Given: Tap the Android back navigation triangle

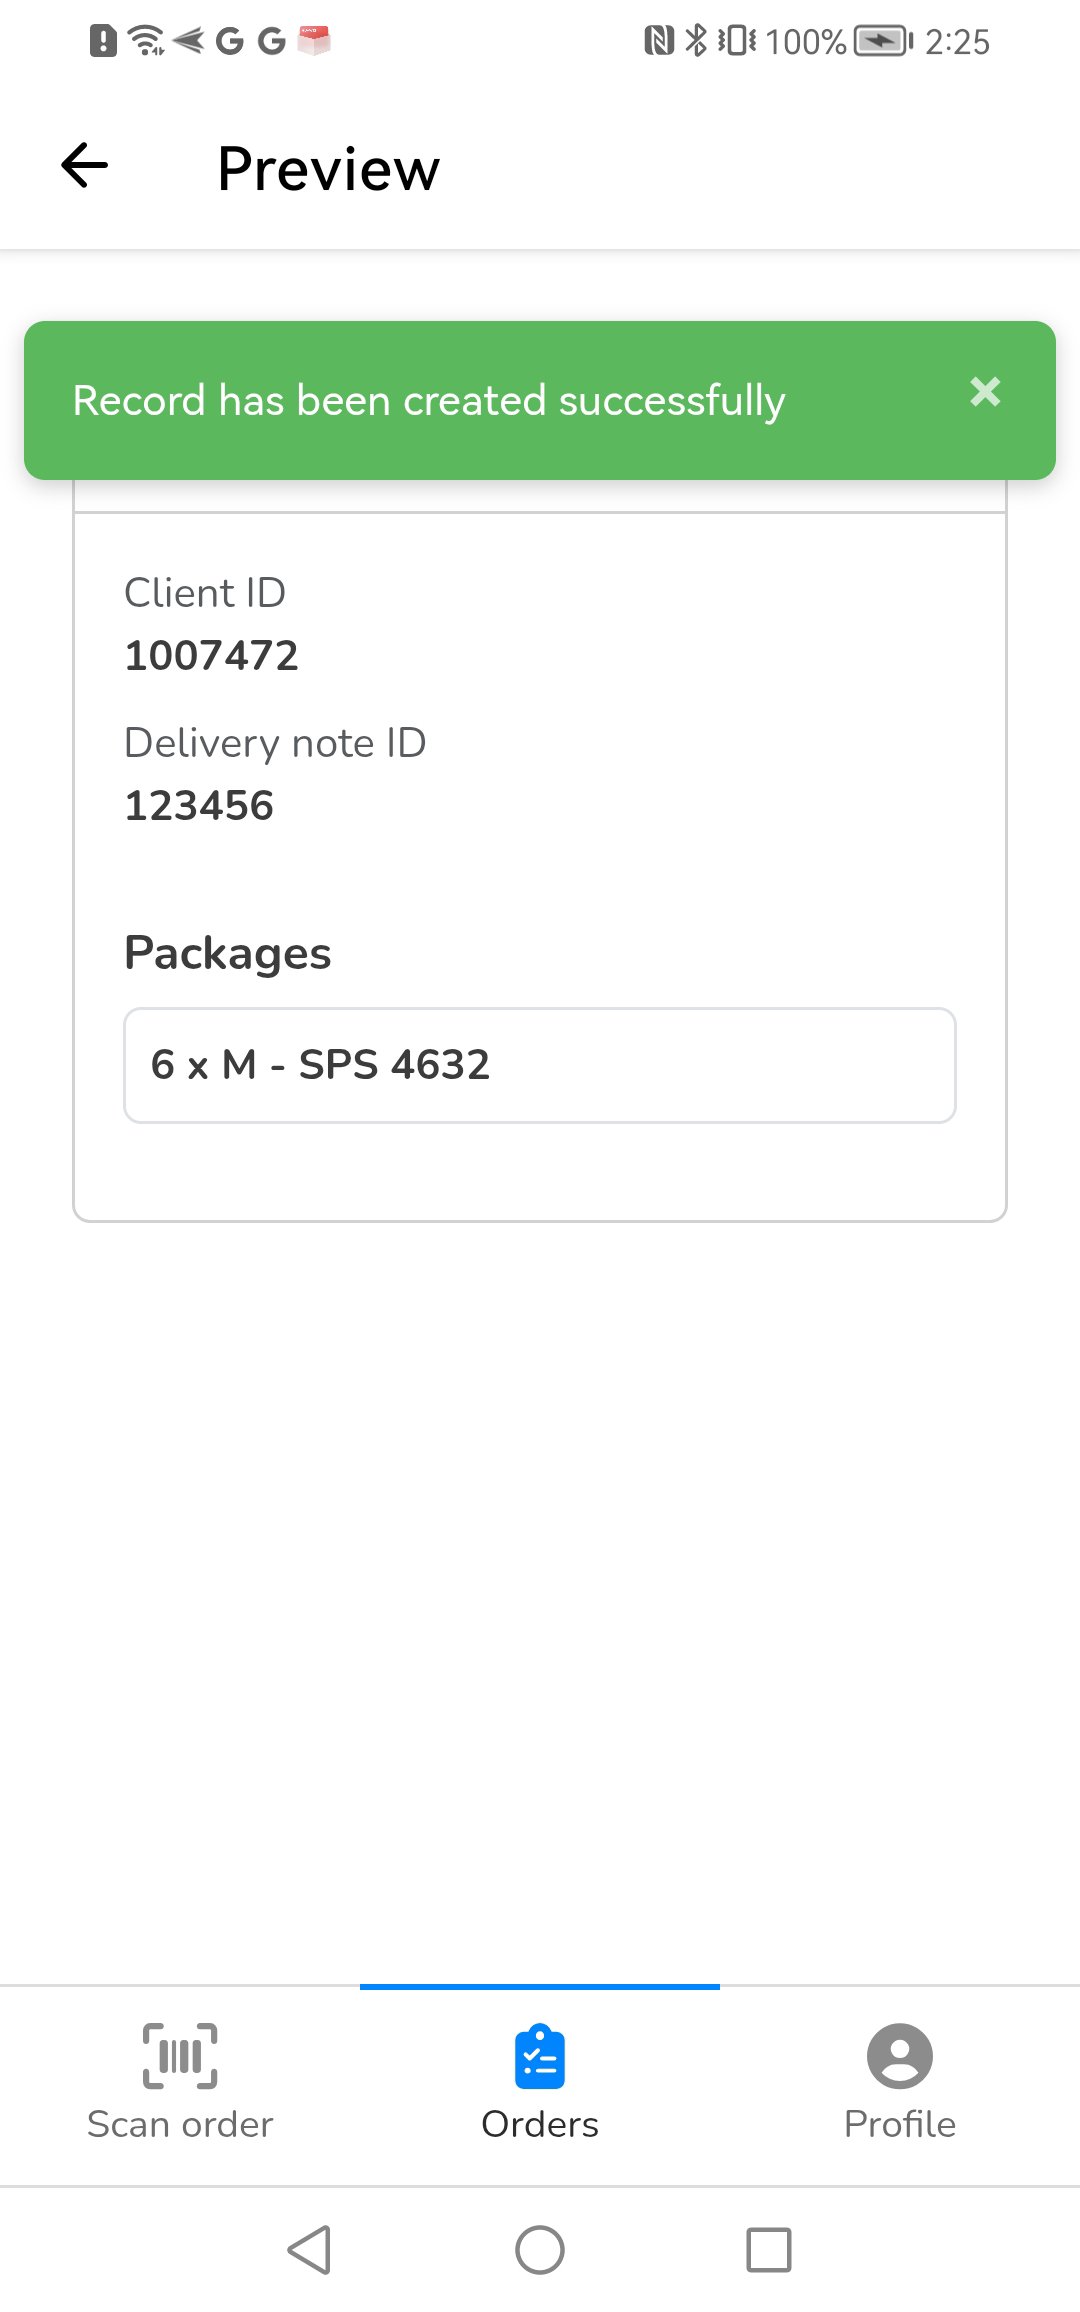Looking at the screenshot, I should click(309, 2250).
